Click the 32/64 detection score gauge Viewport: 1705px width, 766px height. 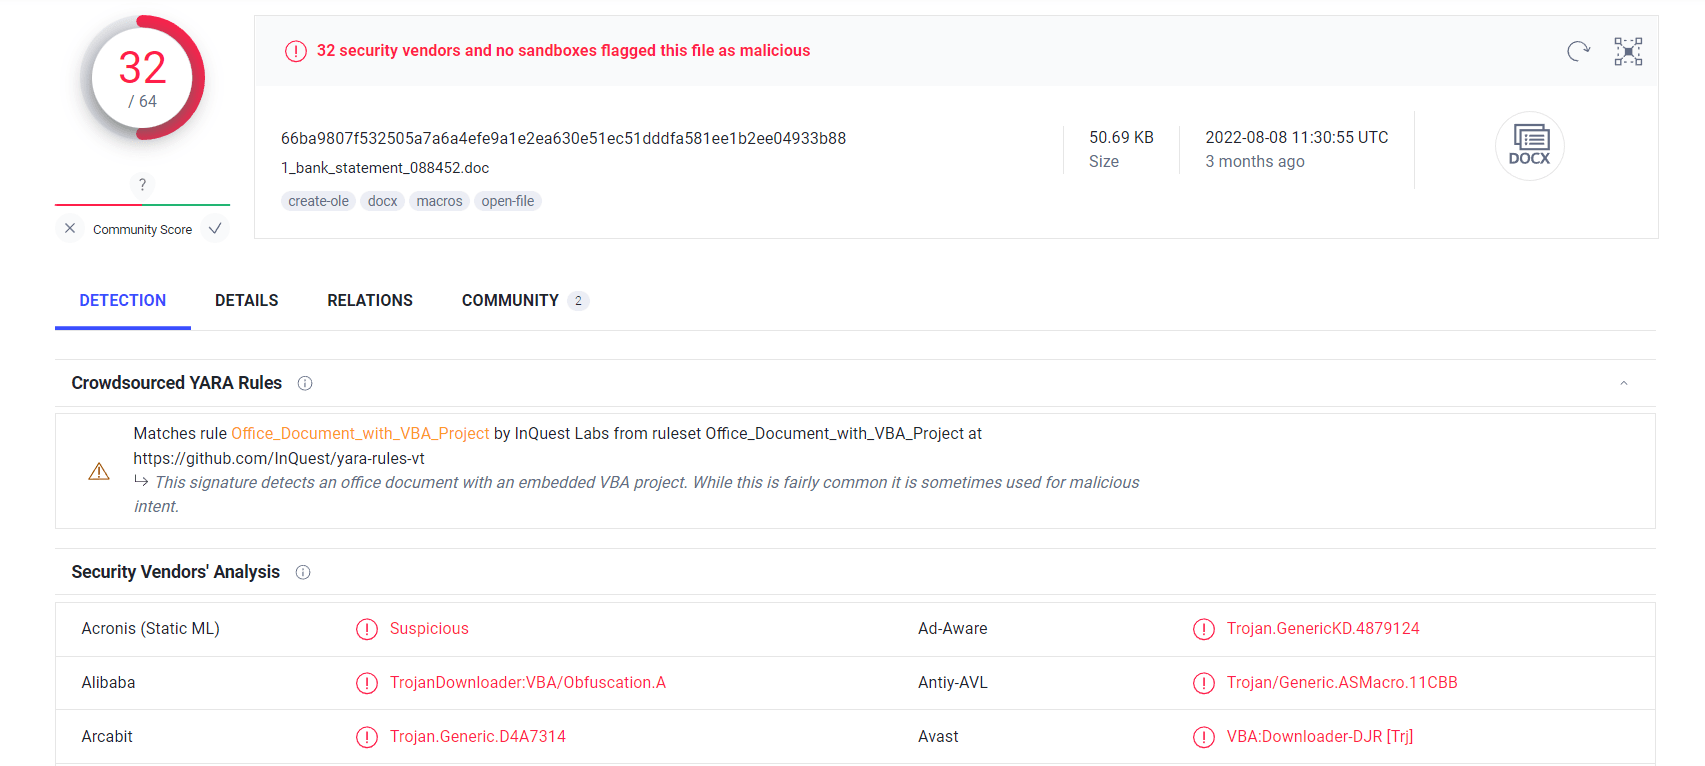(x=142, y=78)
